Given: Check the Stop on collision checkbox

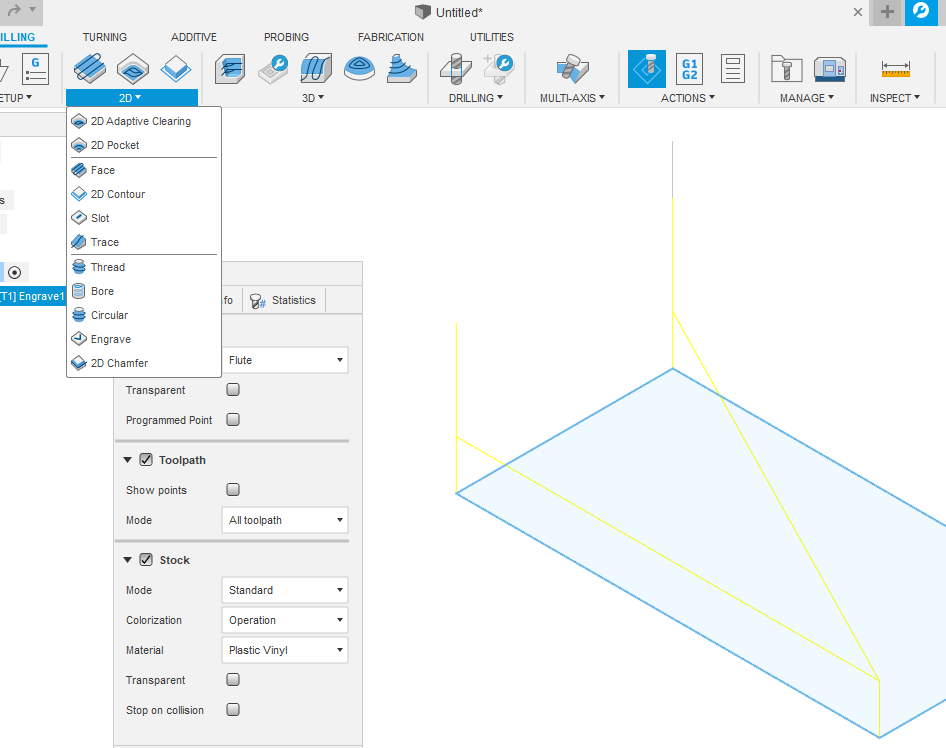Looking at the screenshot, I should 233,710.
